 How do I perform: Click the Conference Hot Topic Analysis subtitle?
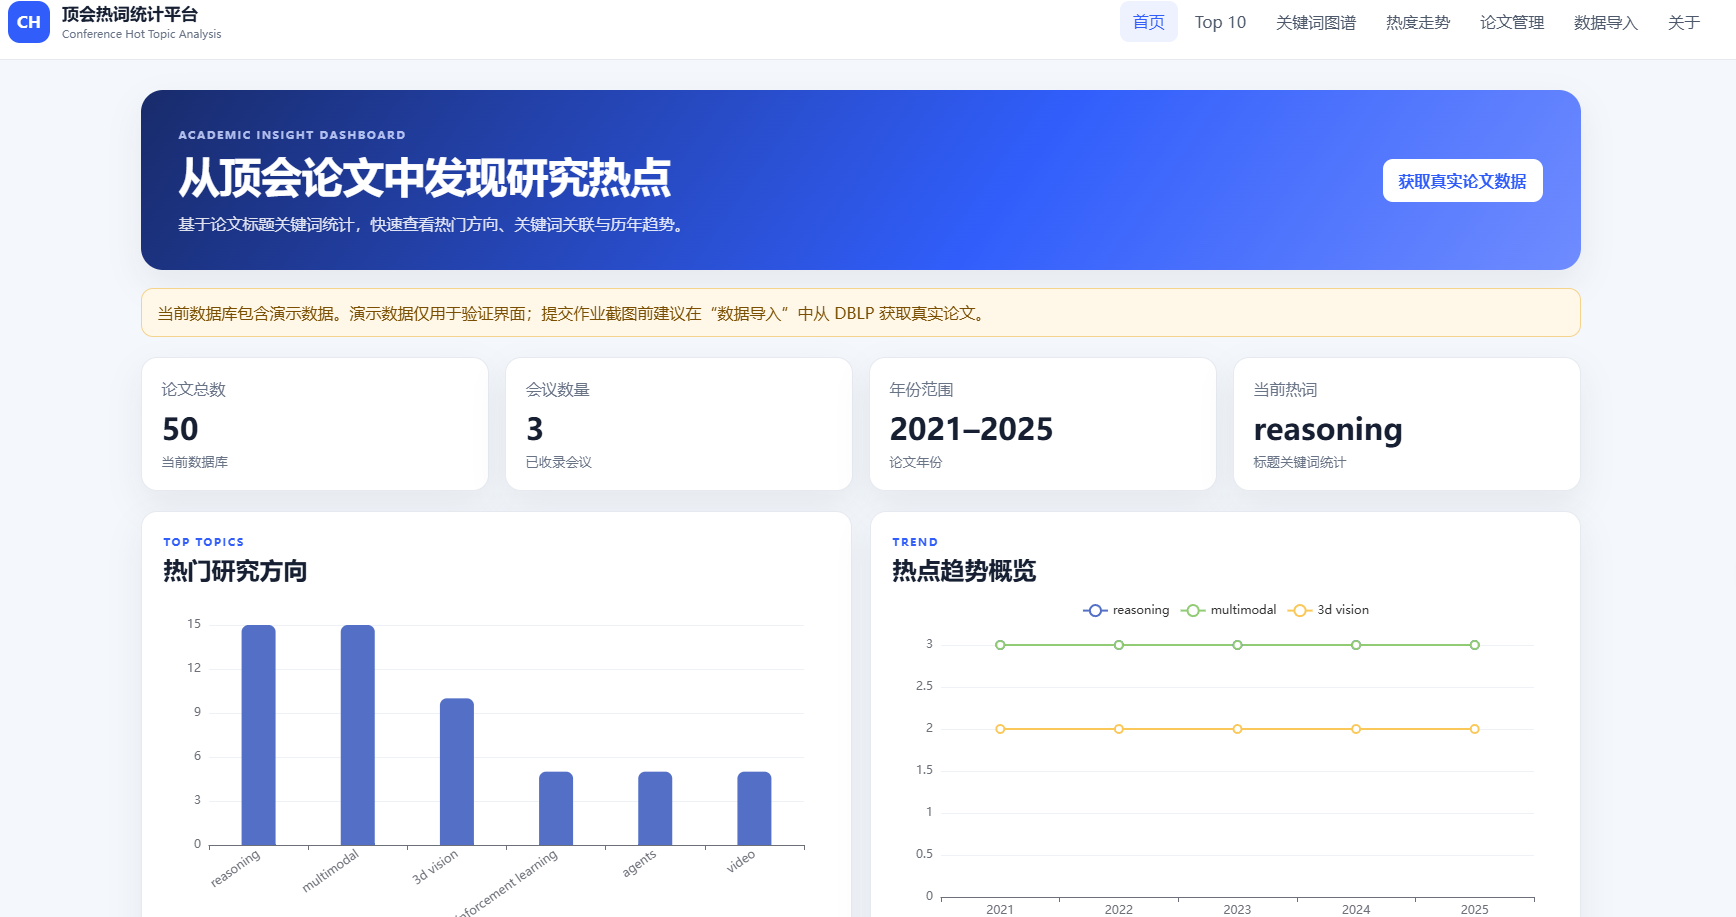142,34
